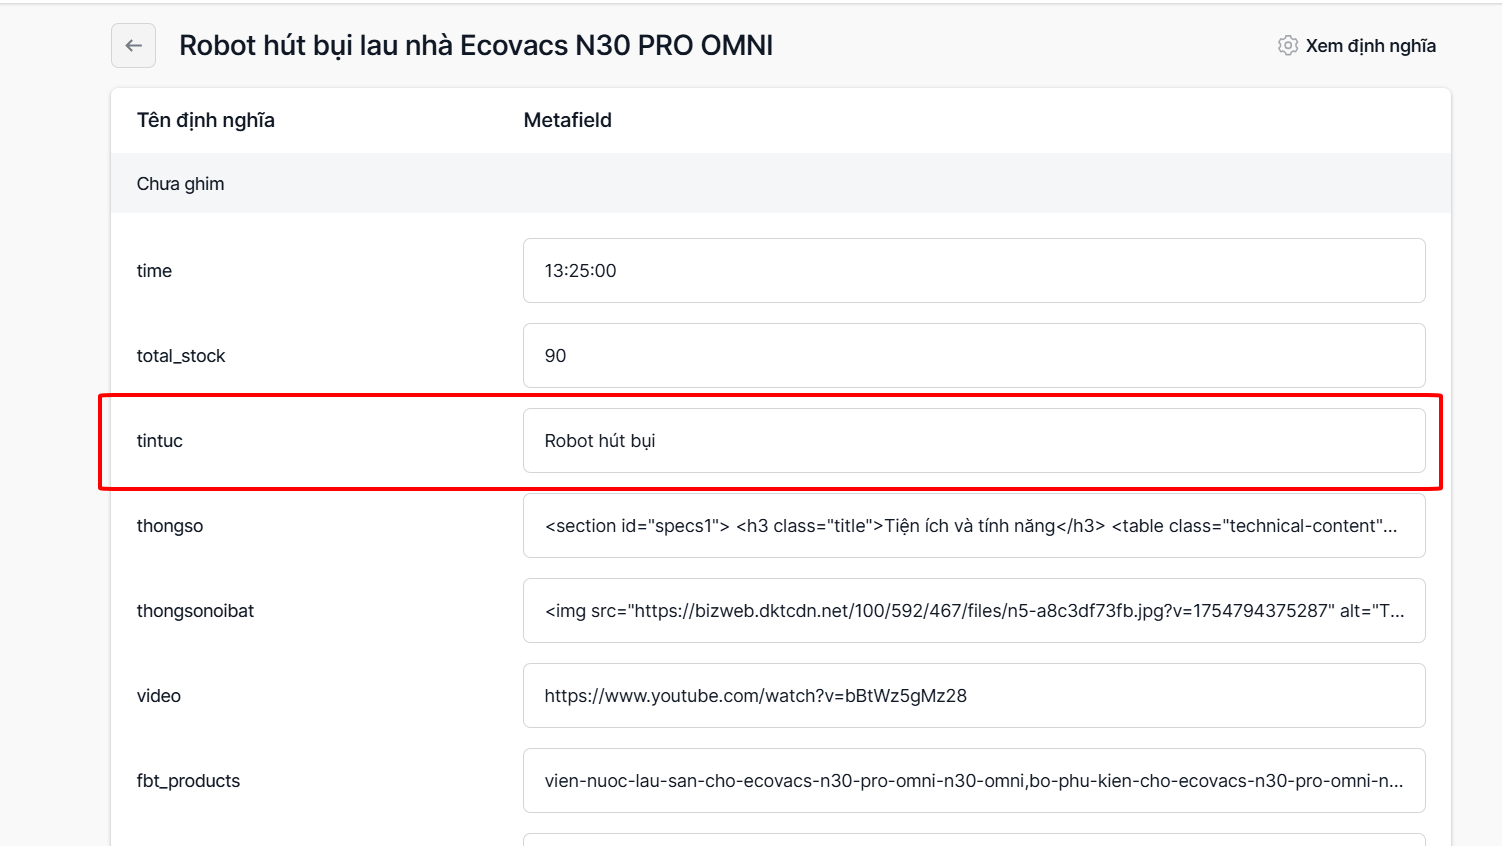Click the Metafield column header
1502x846 pixels.
click(568, 120)
